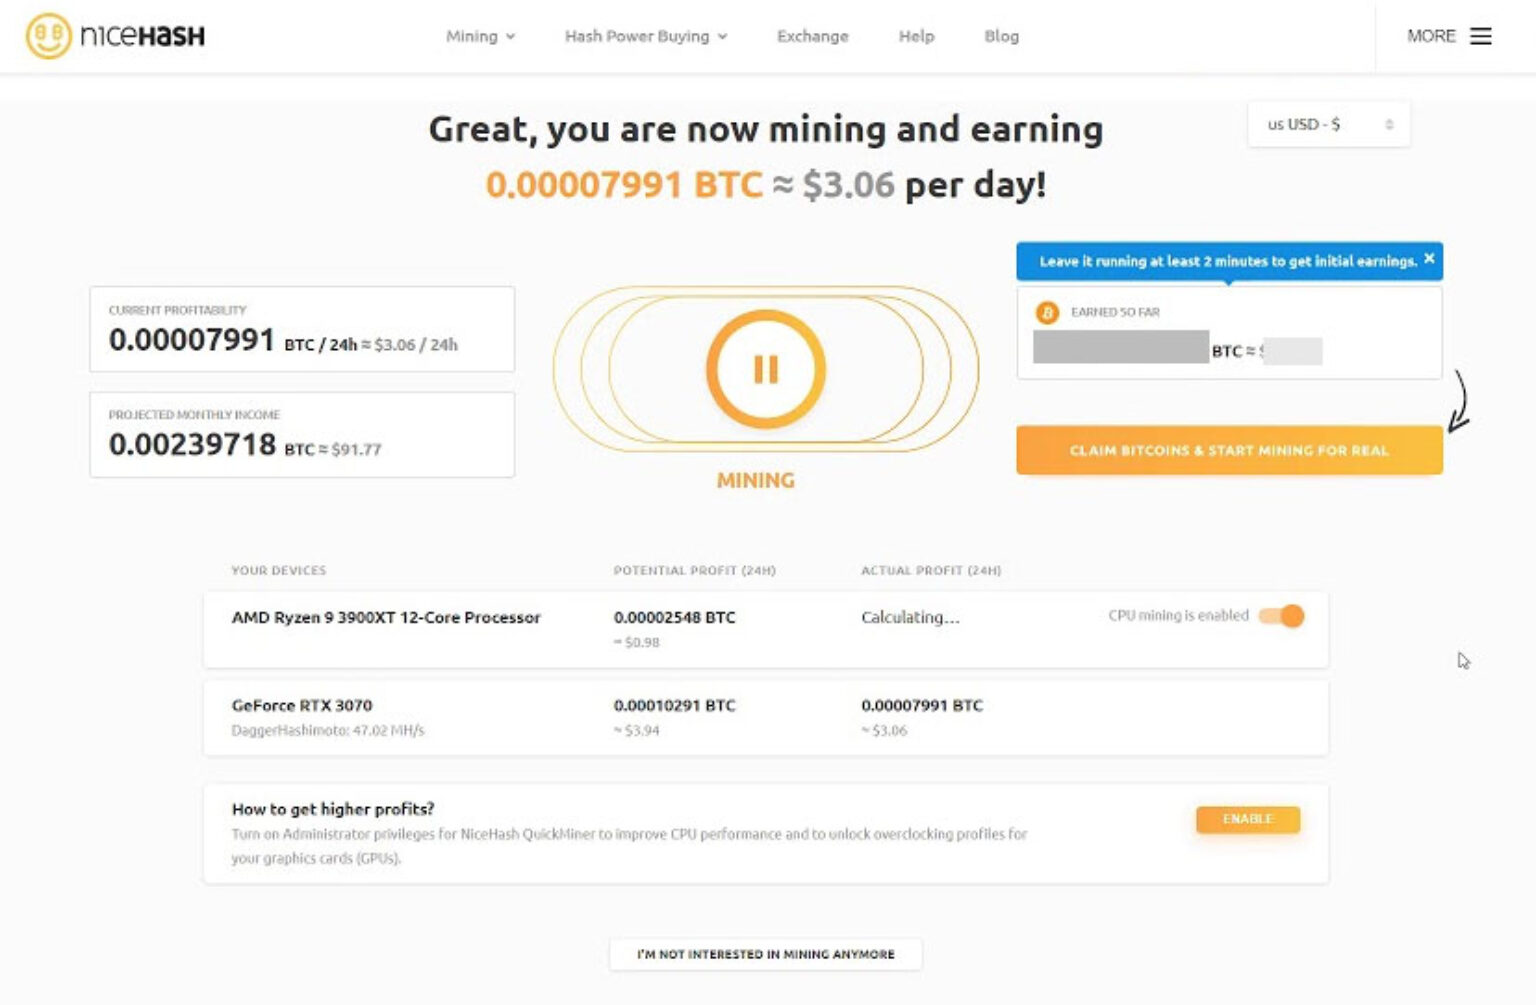Click the NiceHash smiley logo
The image size is (1536, 1005).
47,35
